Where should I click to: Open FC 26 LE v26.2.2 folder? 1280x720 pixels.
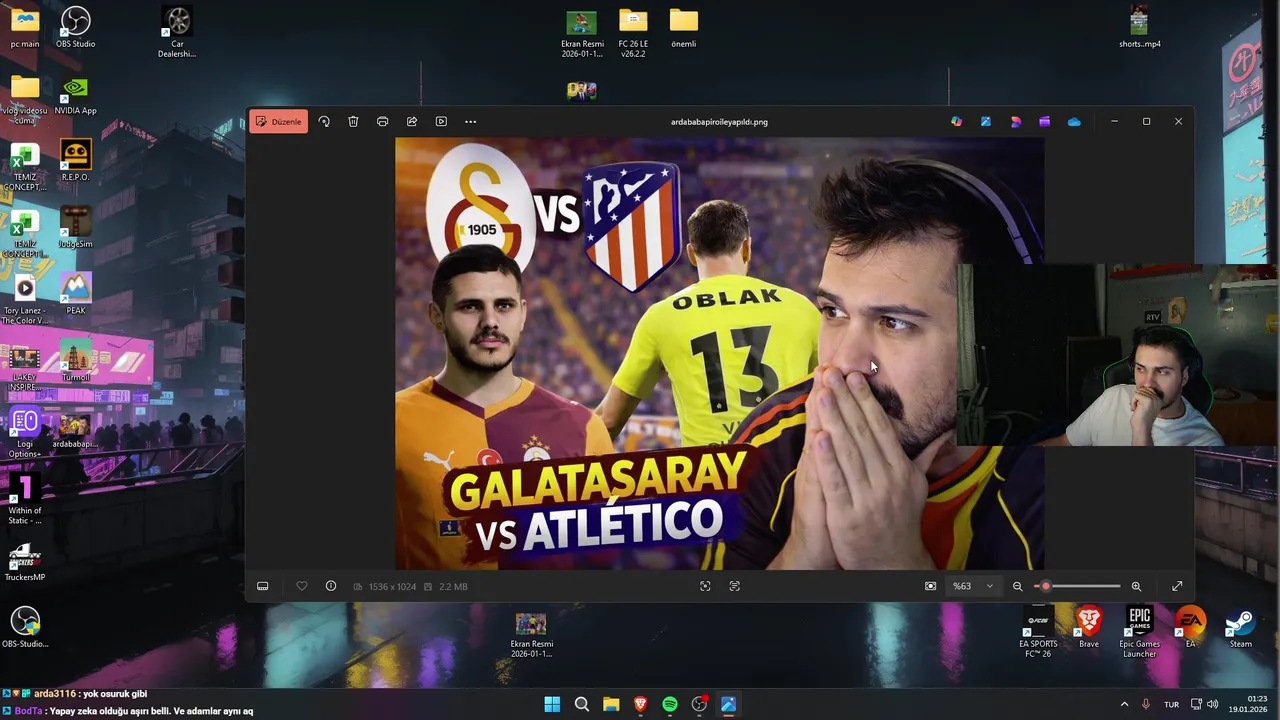point(633,33)
